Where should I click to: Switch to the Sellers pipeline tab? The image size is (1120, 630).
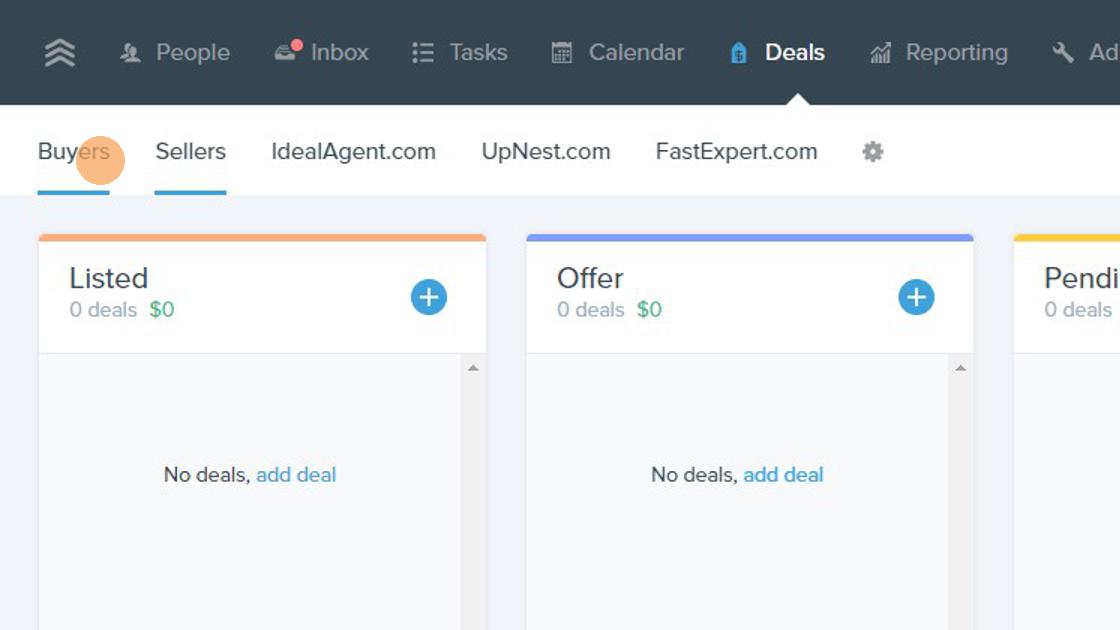(191, 151)
